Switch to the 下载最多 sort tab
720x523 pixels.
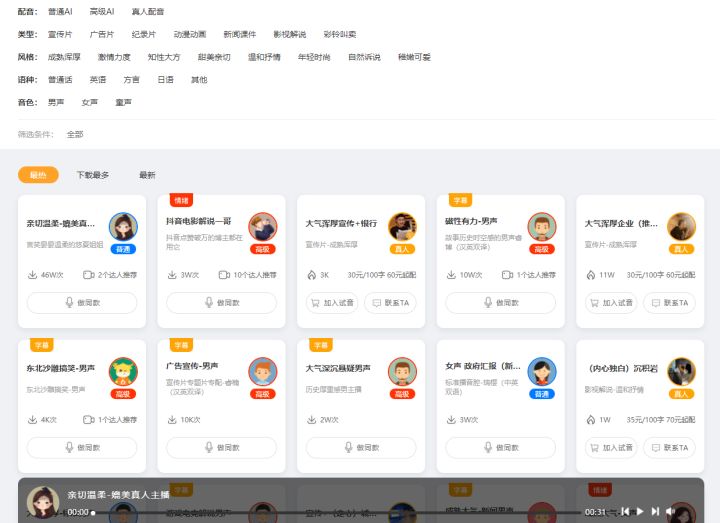pos(93,175)
